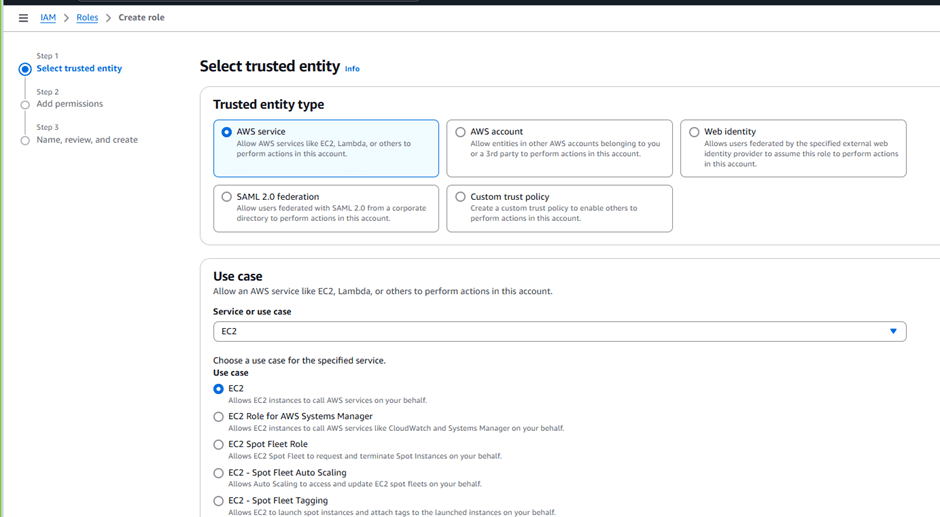Choose the AWS account trusted entity

click(x=460, y=132)
